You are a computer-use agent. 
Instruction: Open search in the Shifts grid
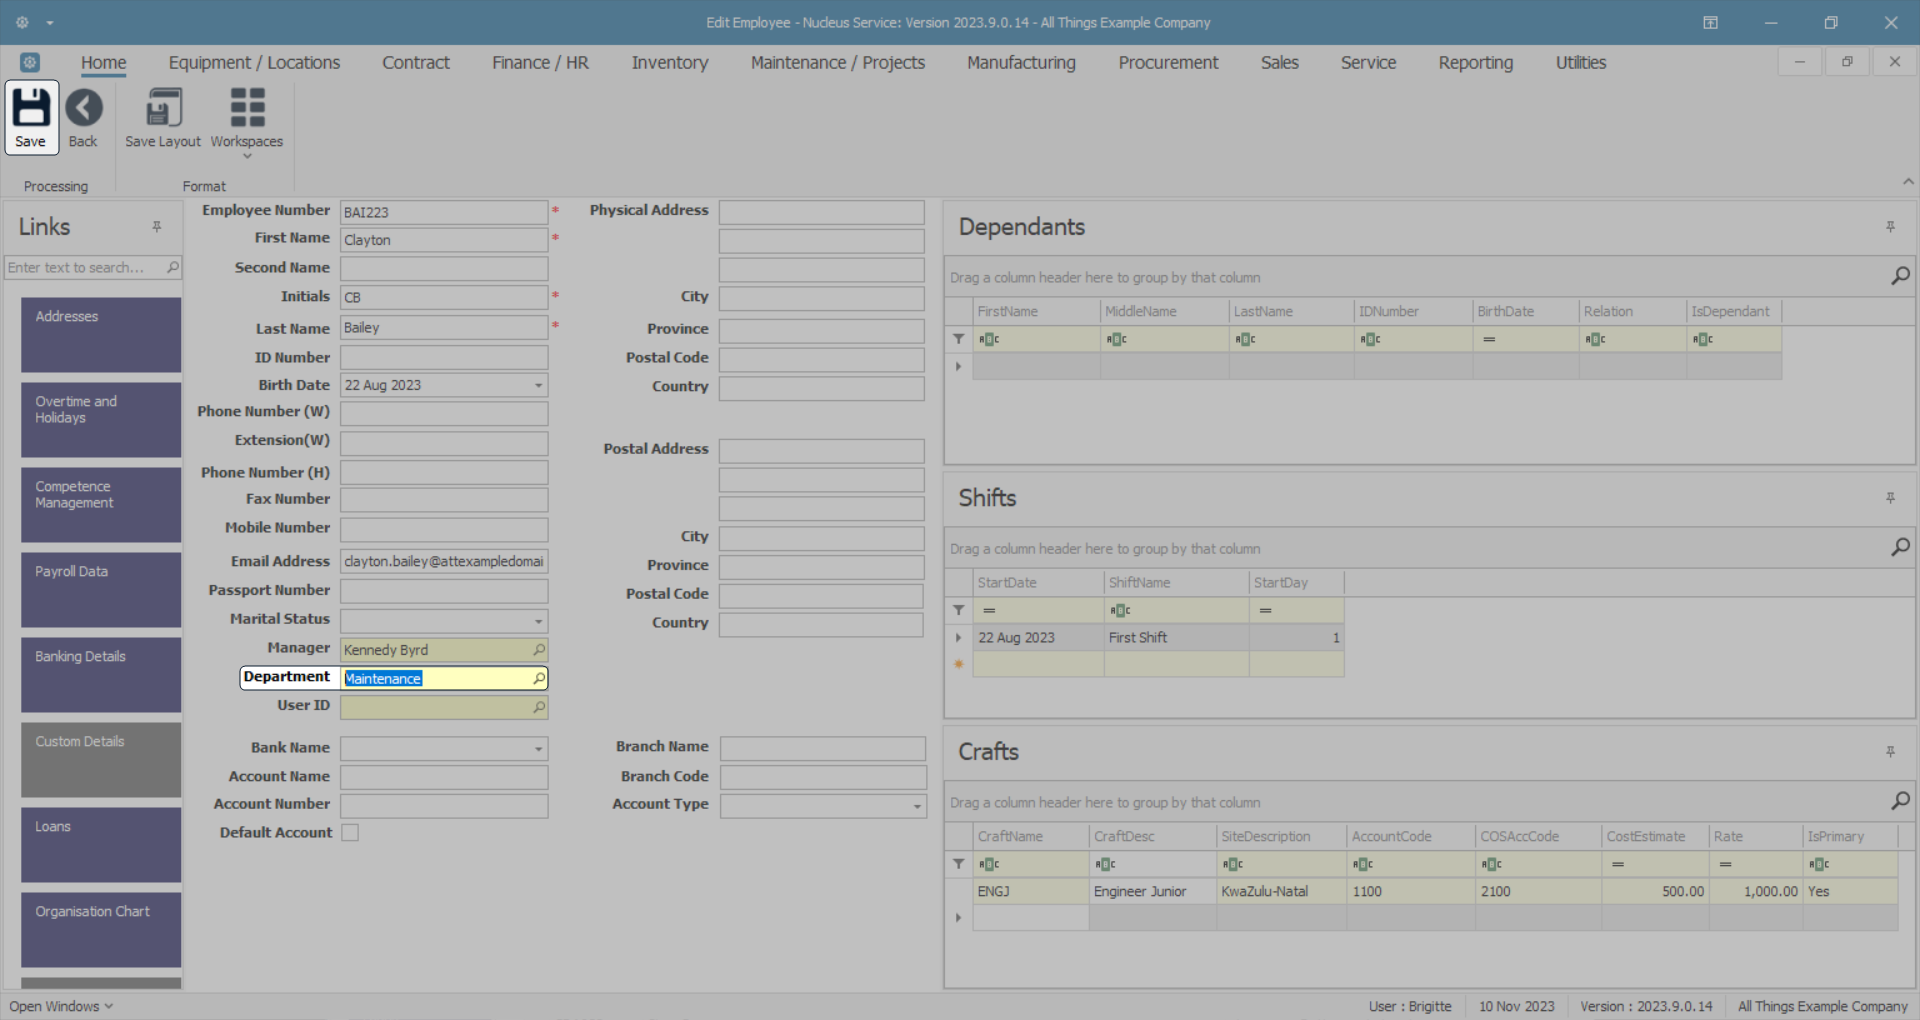click(x=1900, y=548)
